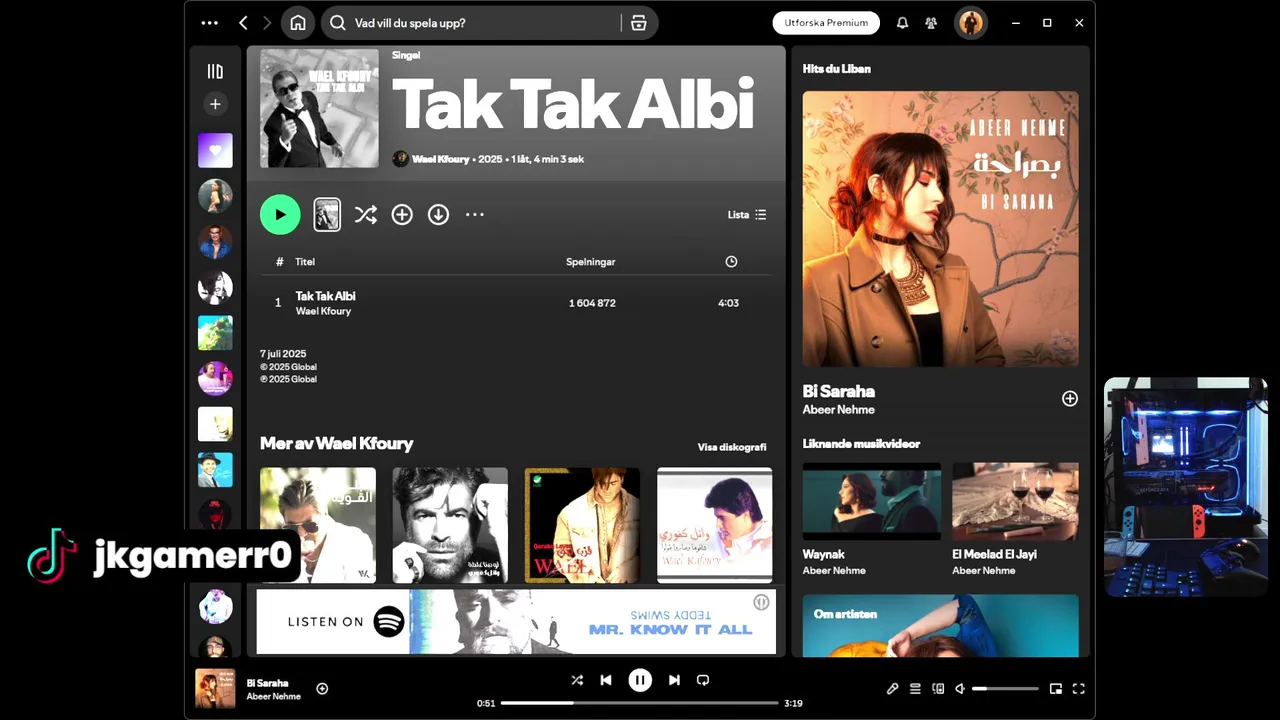Click the Tak Tak Albi cover art
Image resolution: width=1280 pixels, height=720 pixels.
coord(319,108)
